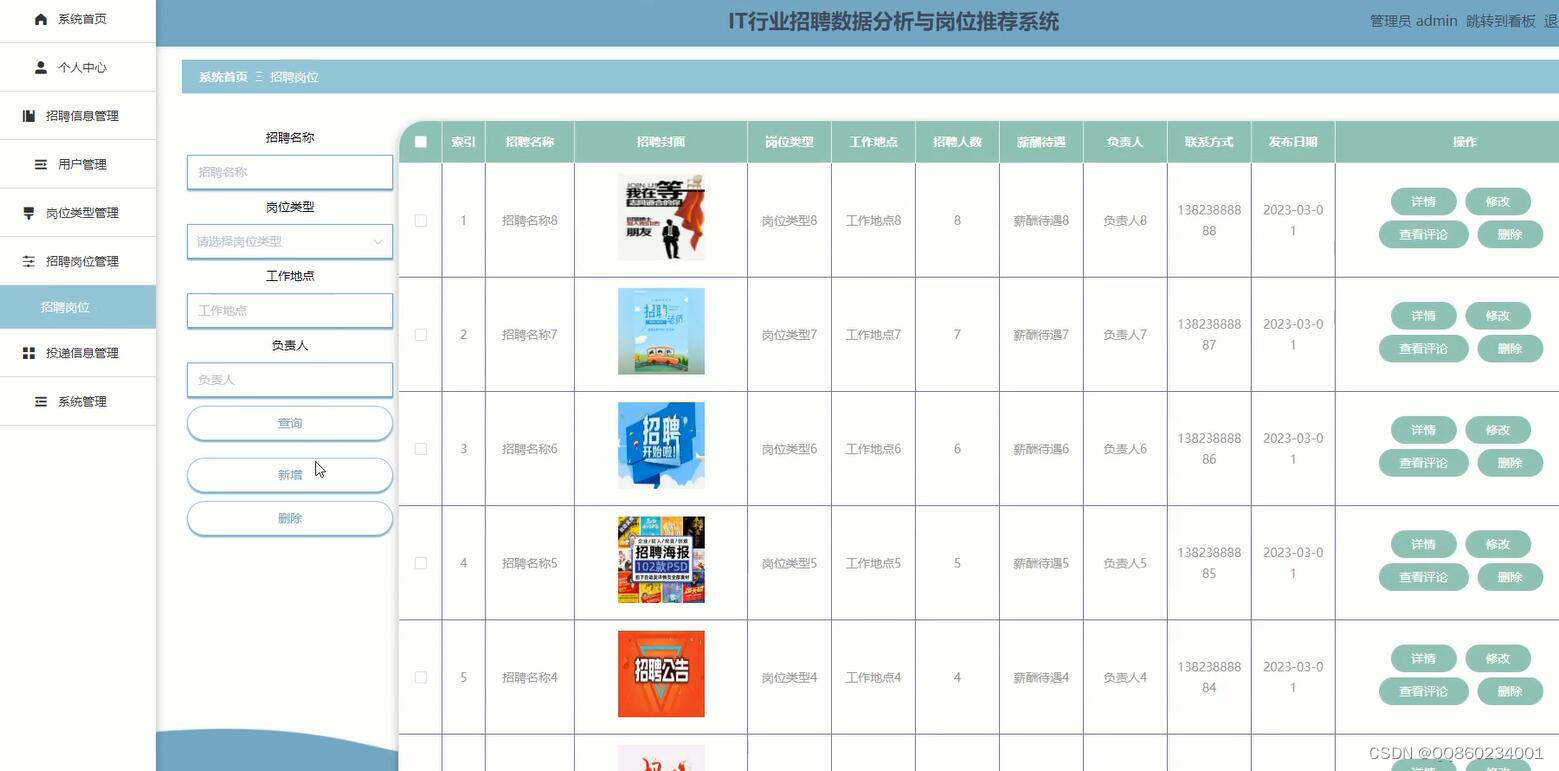Click 查看评论 for 招聘名称5
Viewport: 1559px width, 771px height.
1423,577
